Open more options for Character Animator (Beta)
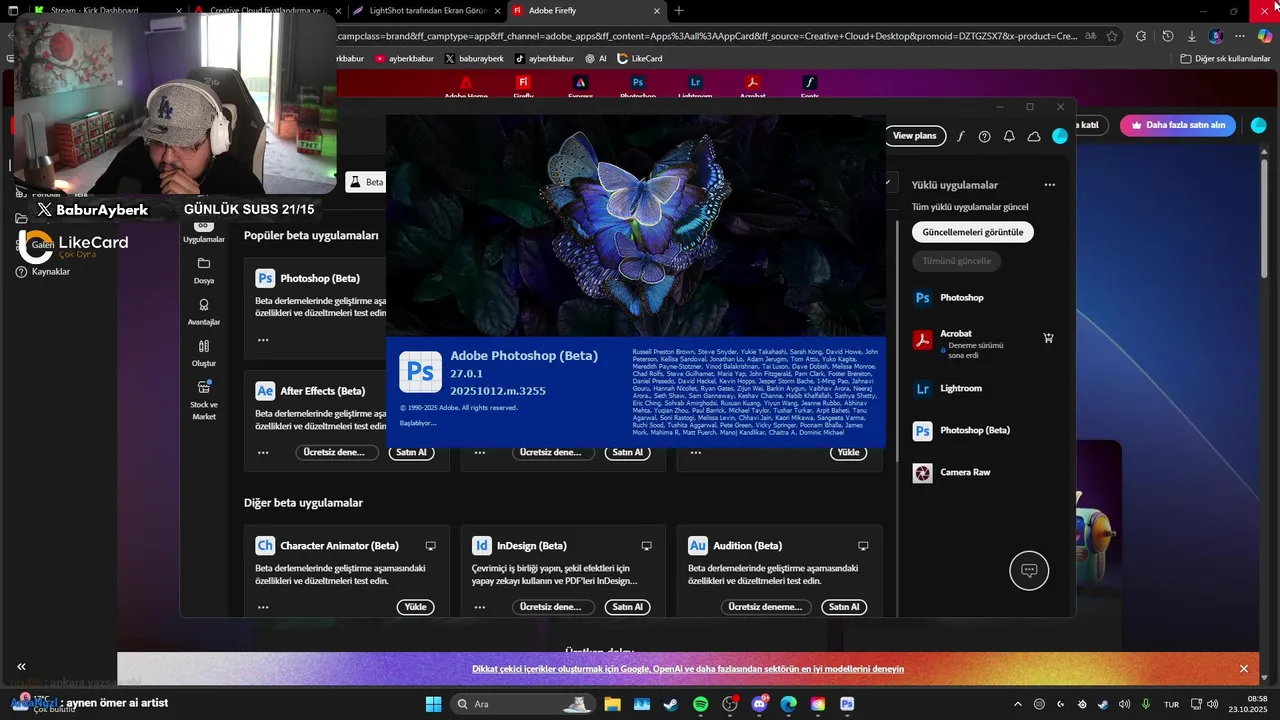The image size is (1280, 720). click(263, 607)
